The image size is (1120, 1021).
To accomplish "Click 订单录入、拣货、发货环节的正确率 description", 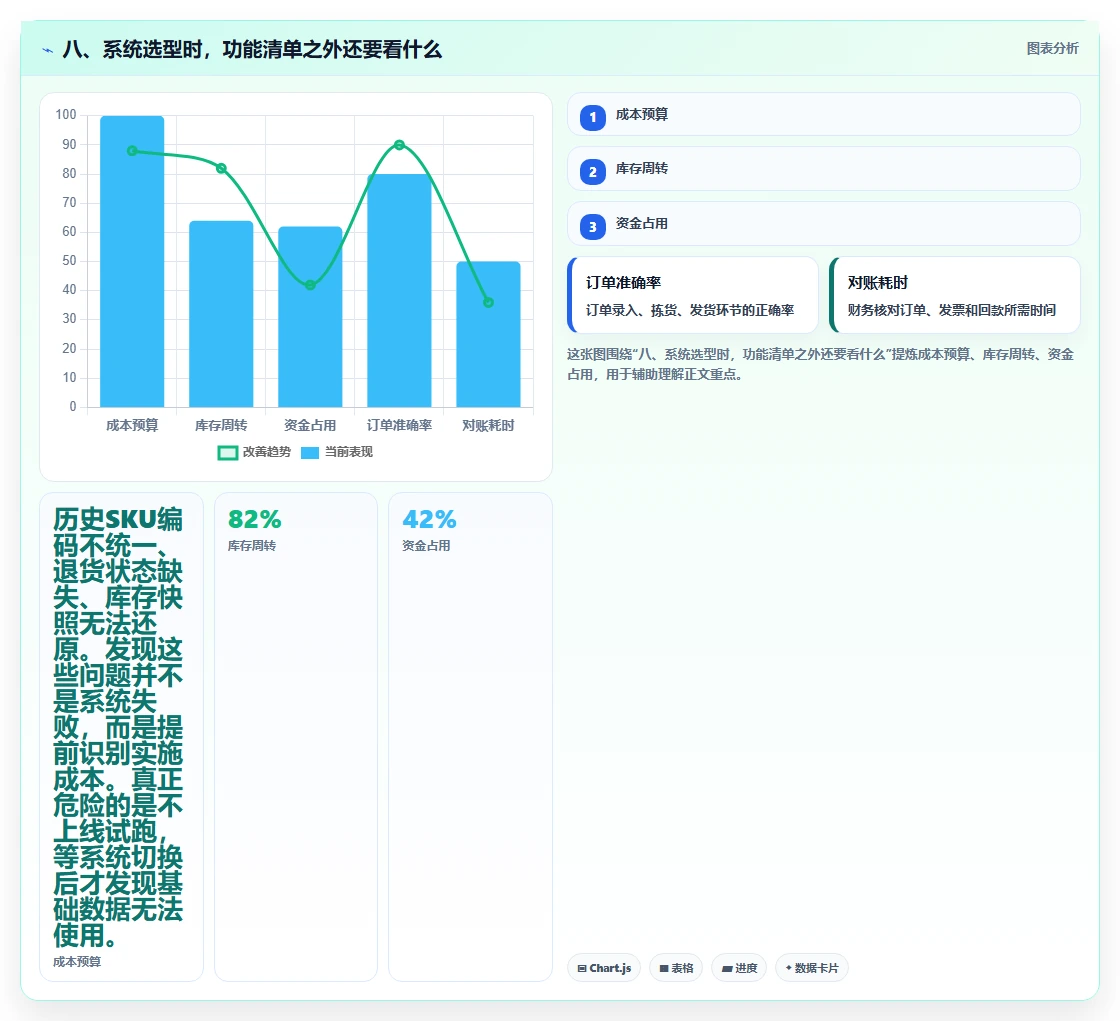I will (690, 310).
